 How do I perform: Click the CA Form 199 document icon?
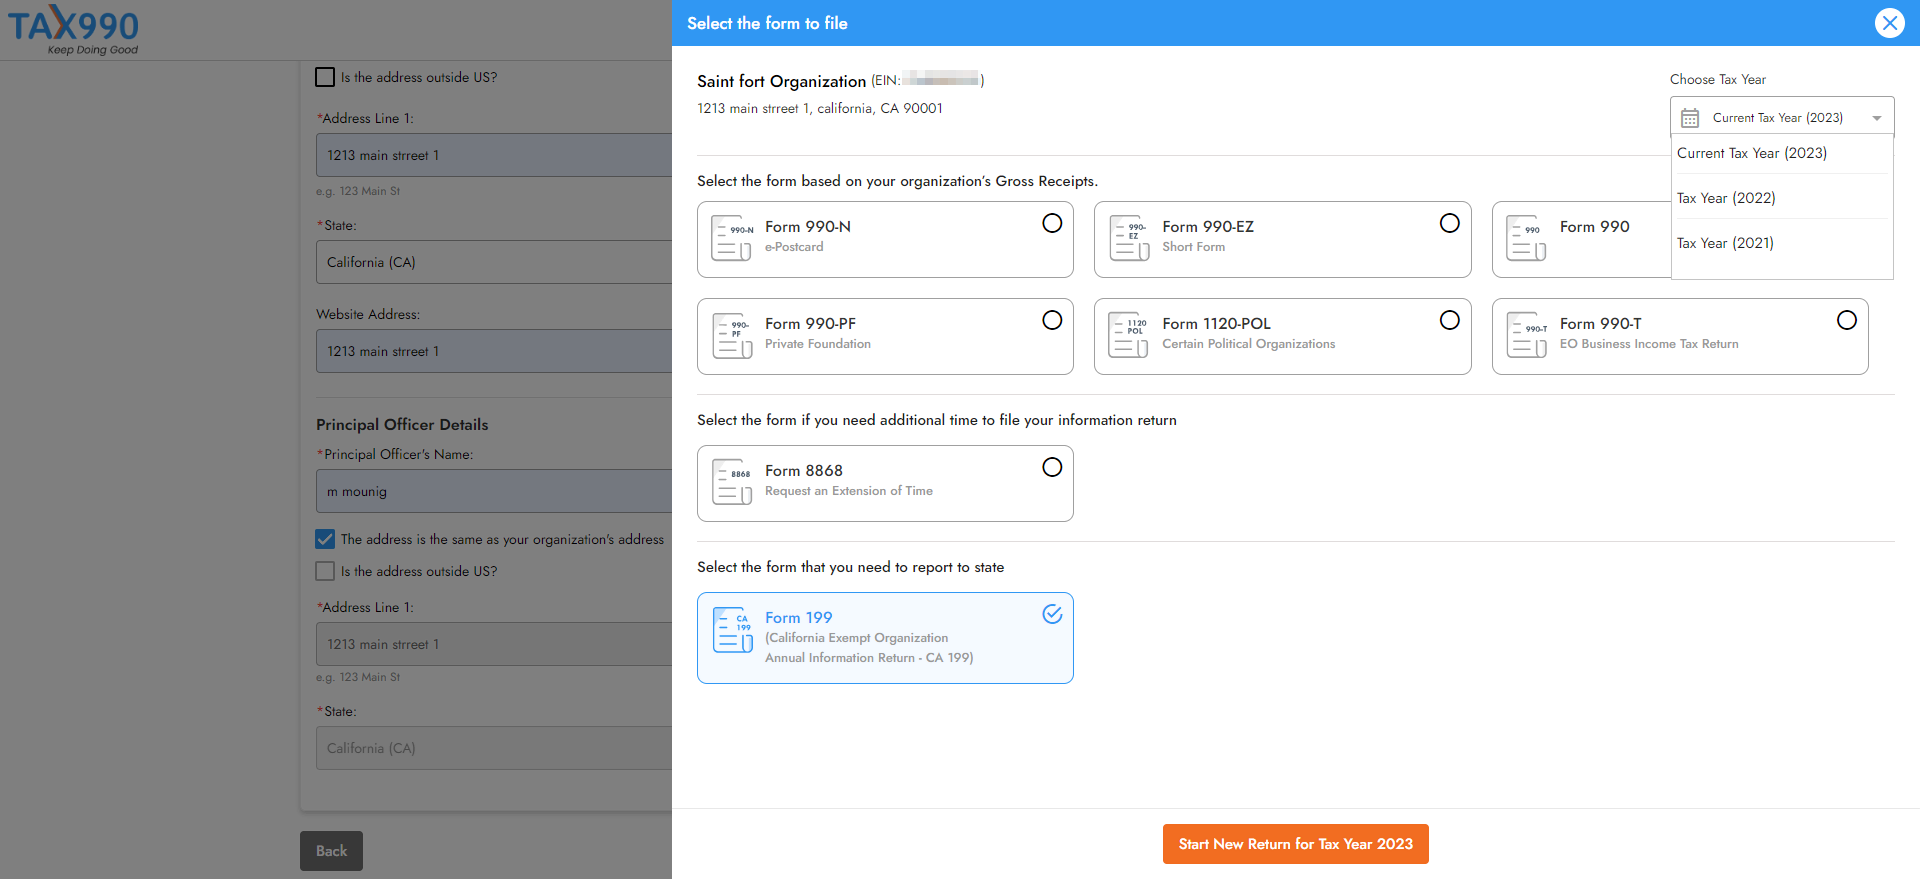(731, 630)
